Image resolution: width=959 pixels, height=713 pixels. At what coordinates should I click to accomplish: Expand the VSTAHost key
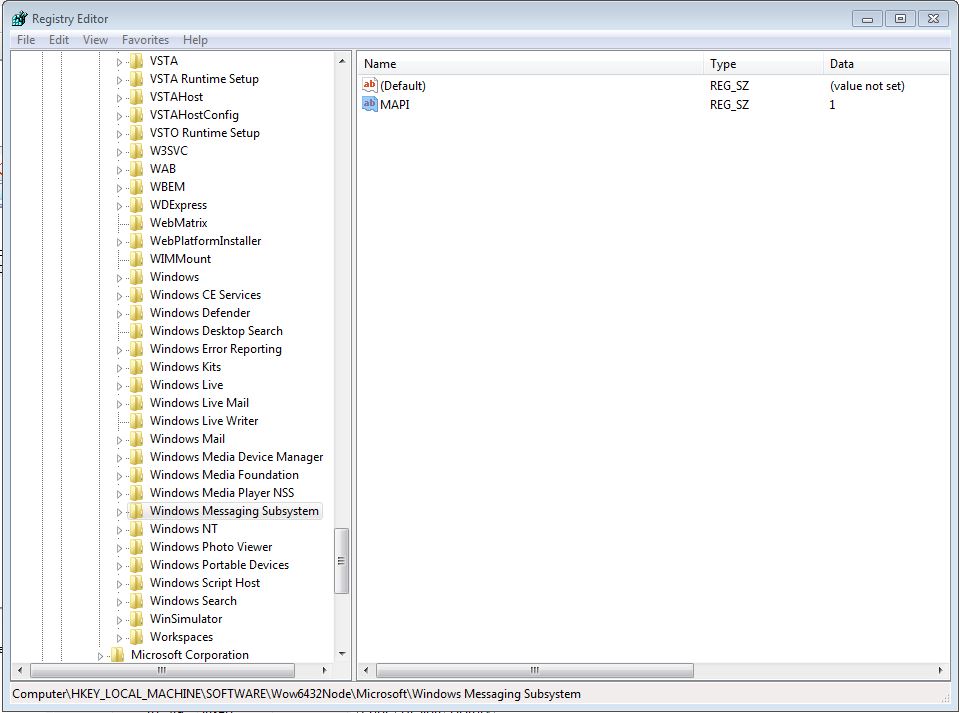coord(119,98)
